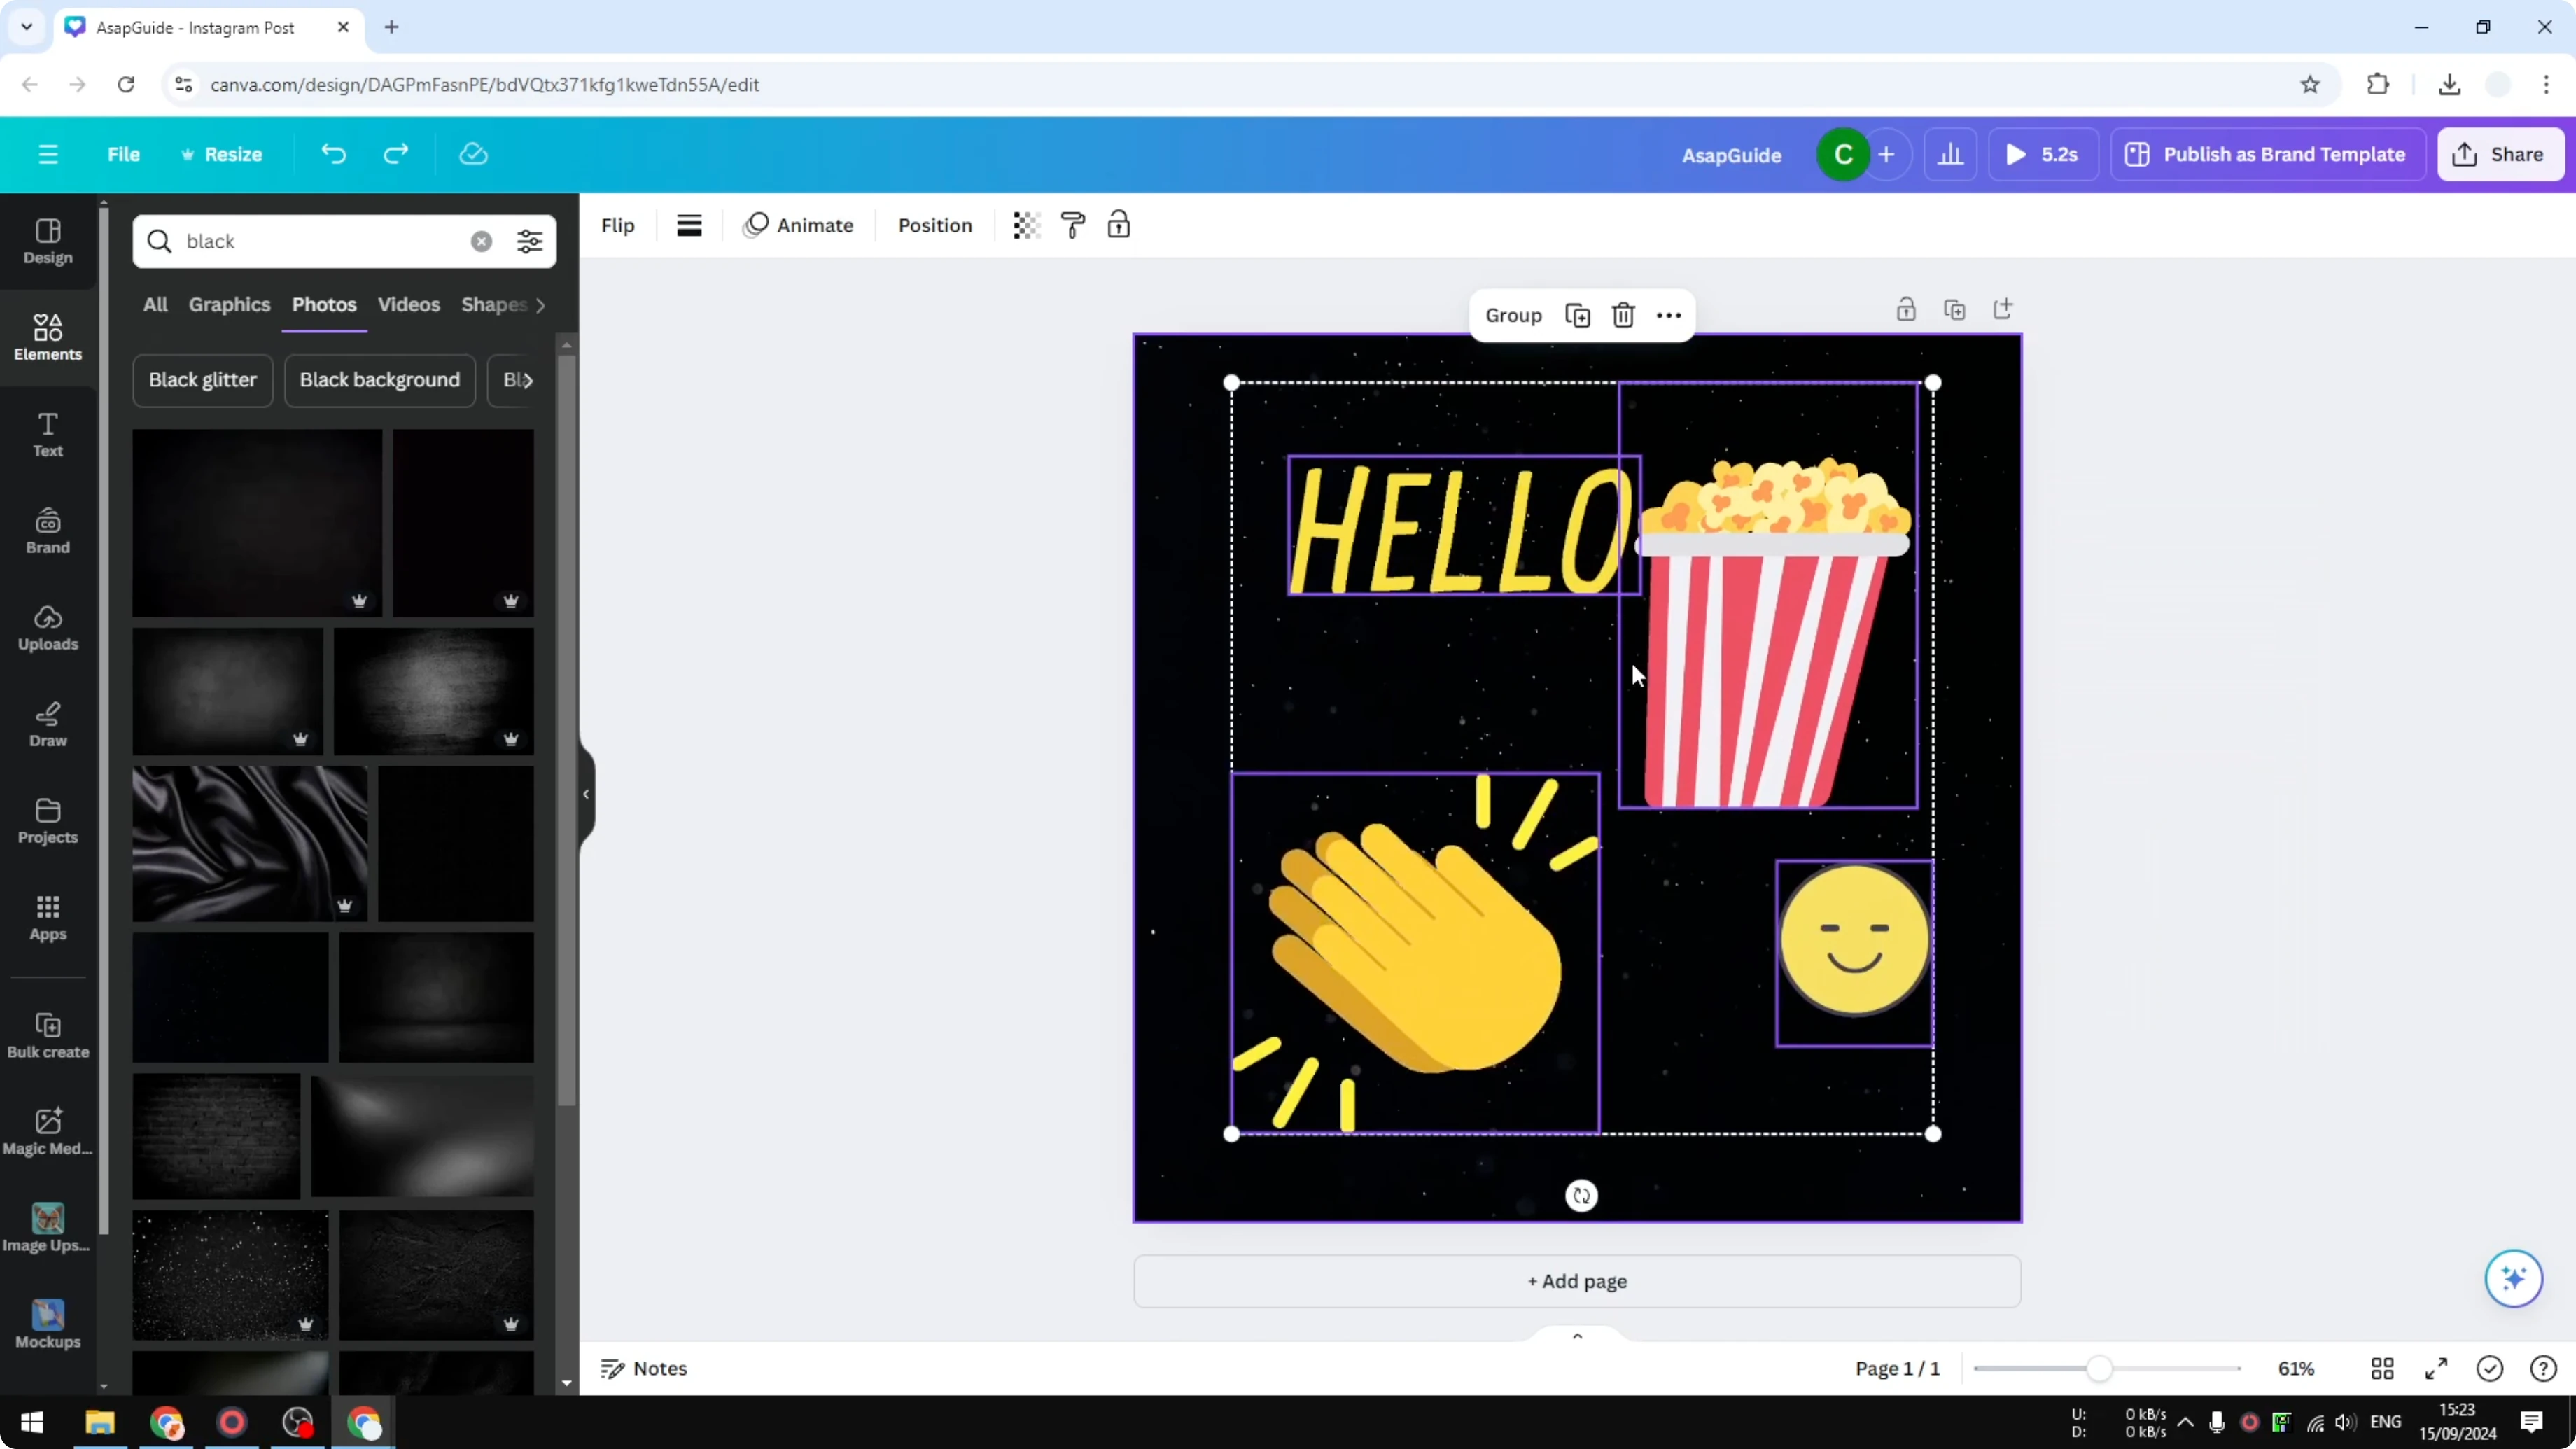The image size is (2576, 1449).
Task: Switch to the All tab
Action: coord(155,305)
